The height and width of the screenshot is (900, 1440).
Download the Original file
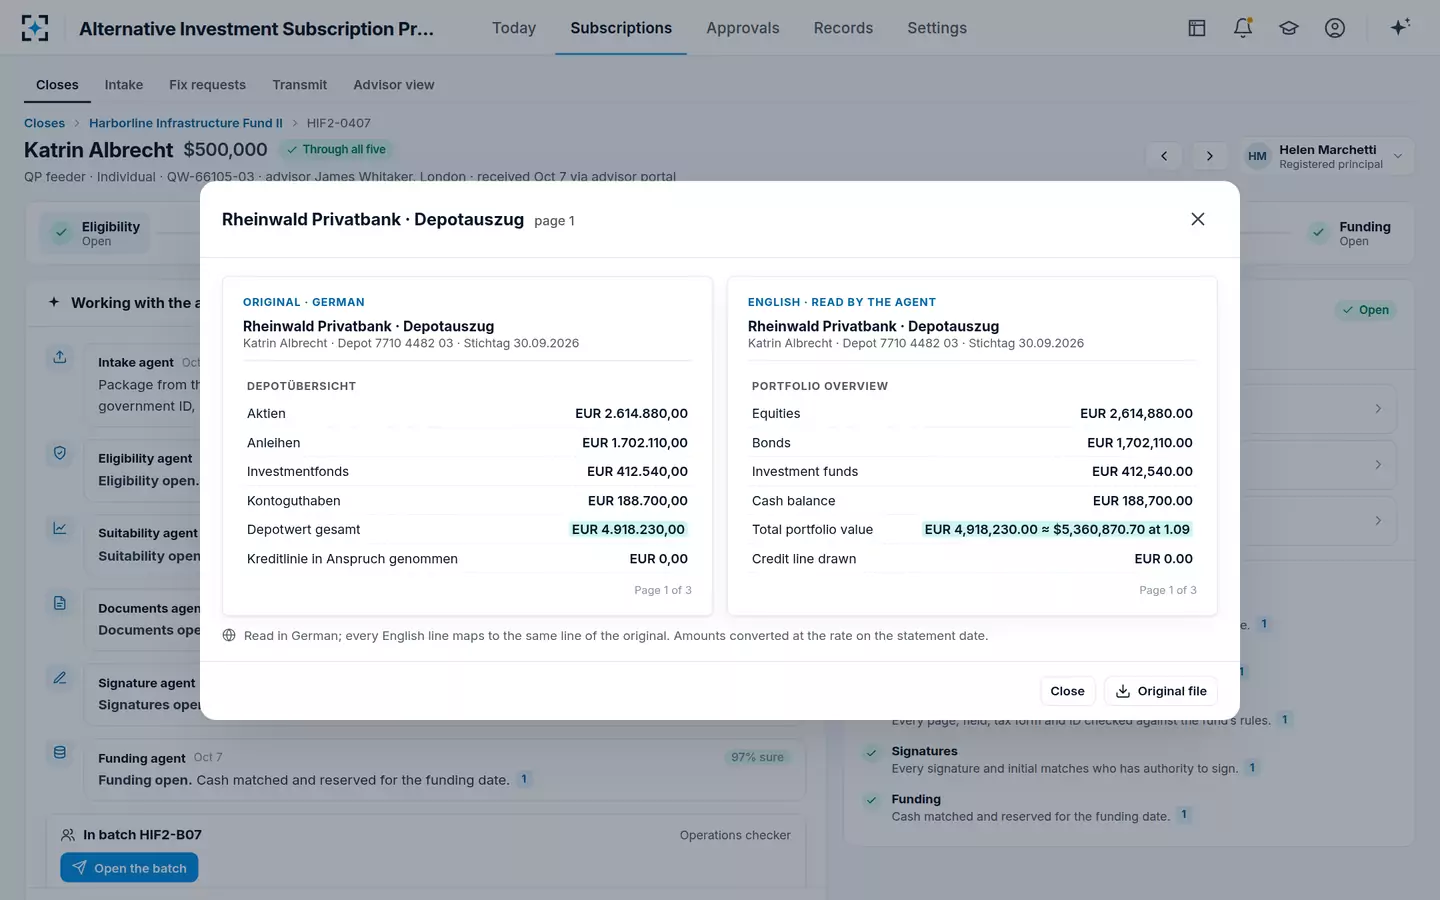click(x=1161, y=691)
